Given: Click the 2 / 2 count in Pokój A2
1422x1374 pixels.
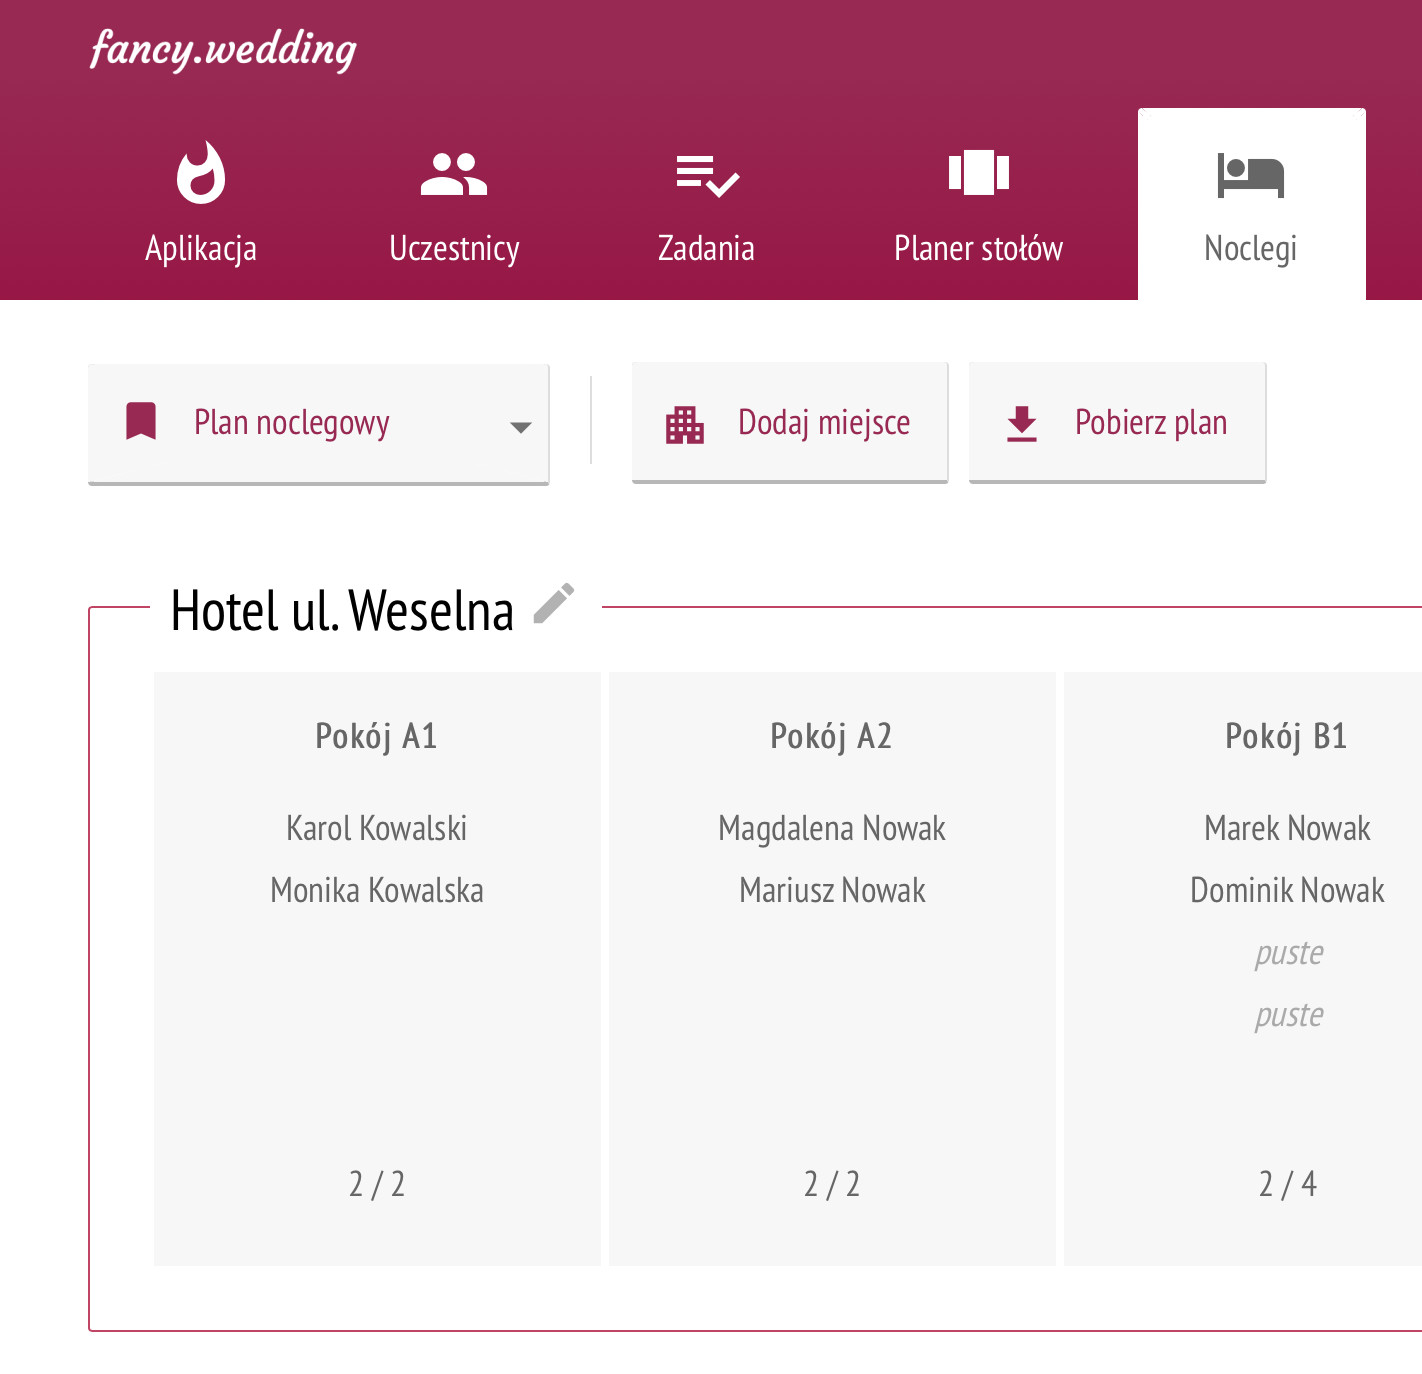Looking at the screenshot, I should [x=832, y=1184].
